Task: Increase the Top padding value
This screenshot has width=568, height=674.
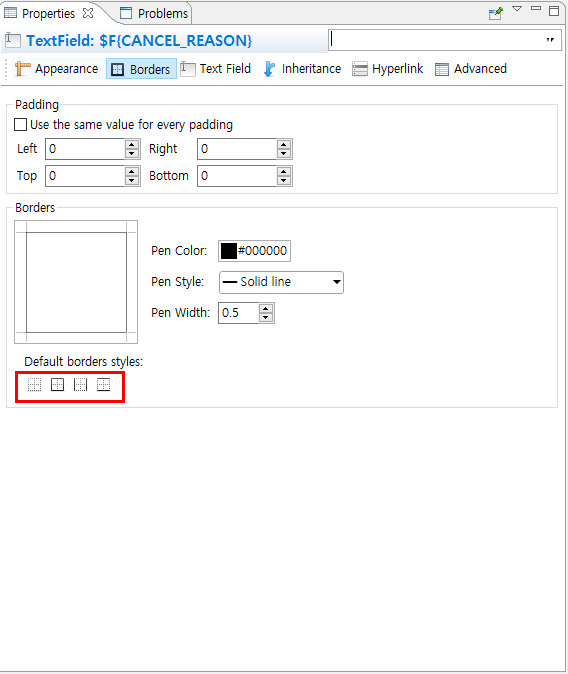Action: click(132, 171)
